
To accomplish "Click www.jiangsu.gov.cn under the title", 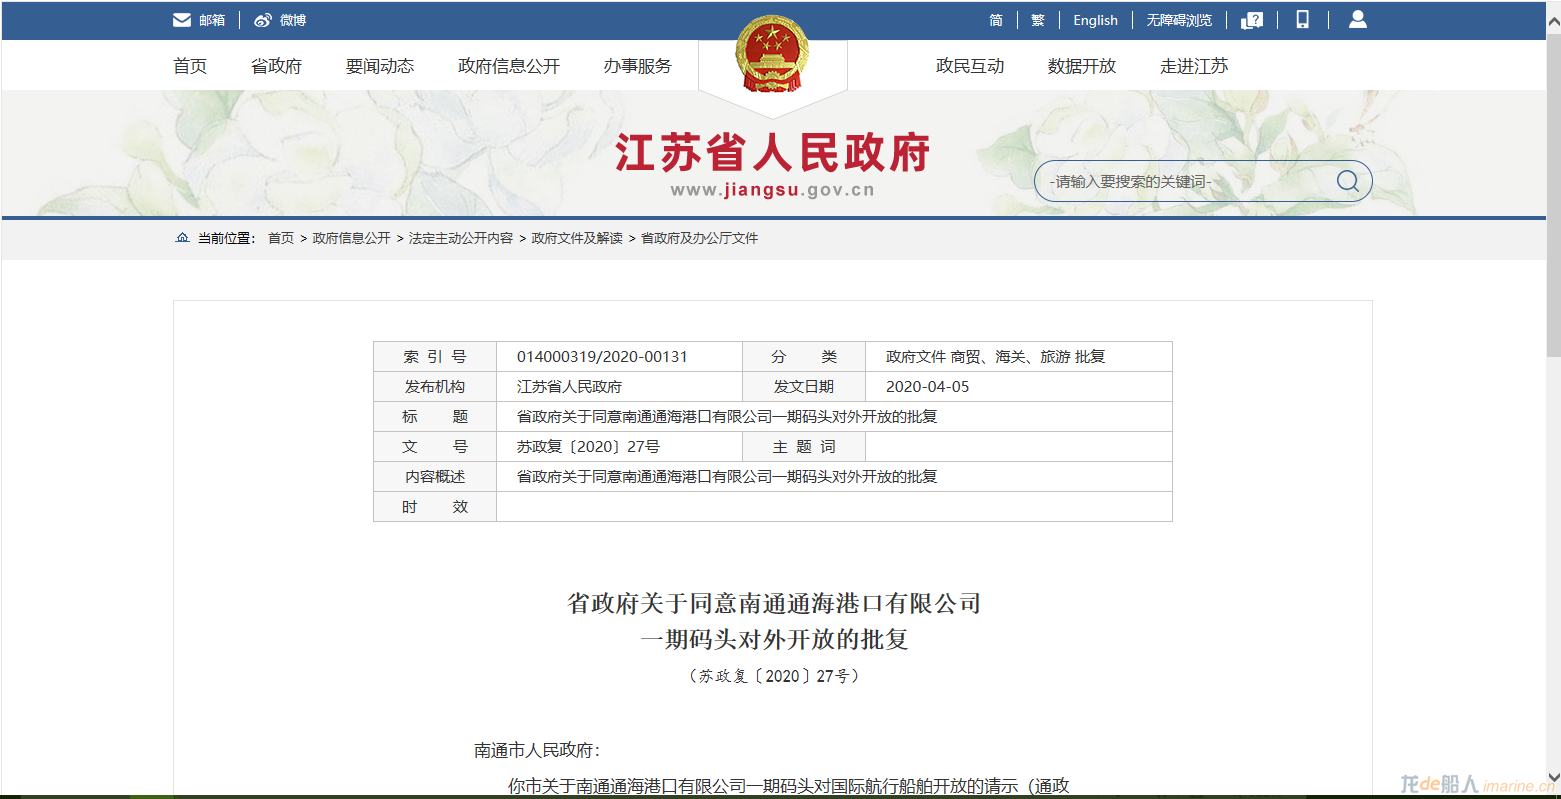I will 772,190.
